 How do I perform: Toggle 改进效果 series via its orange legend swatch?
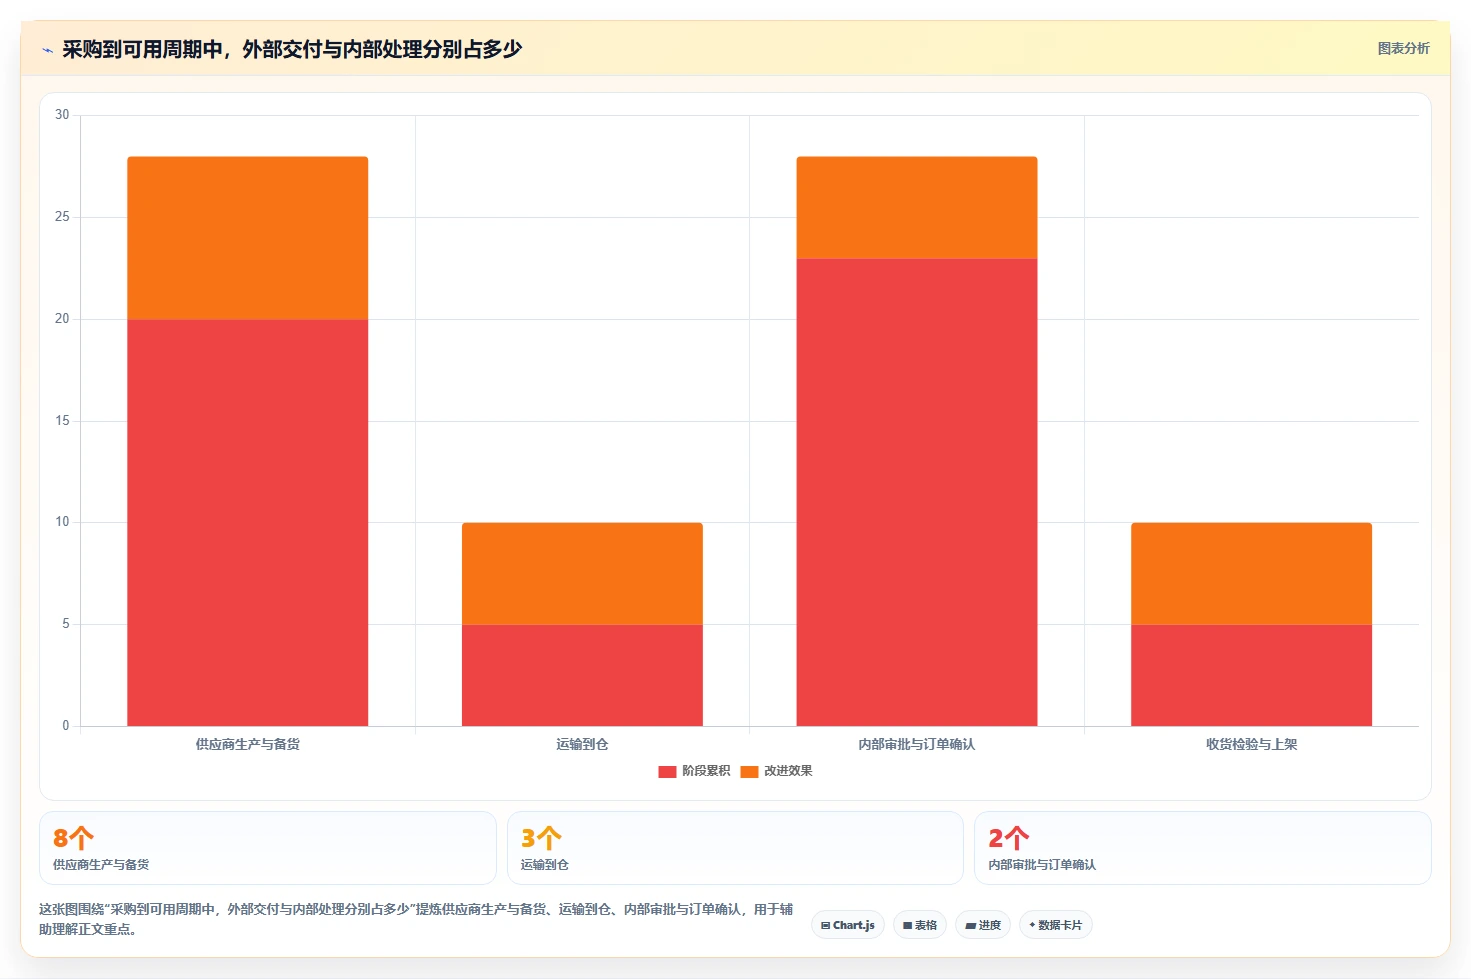[749, 771]
